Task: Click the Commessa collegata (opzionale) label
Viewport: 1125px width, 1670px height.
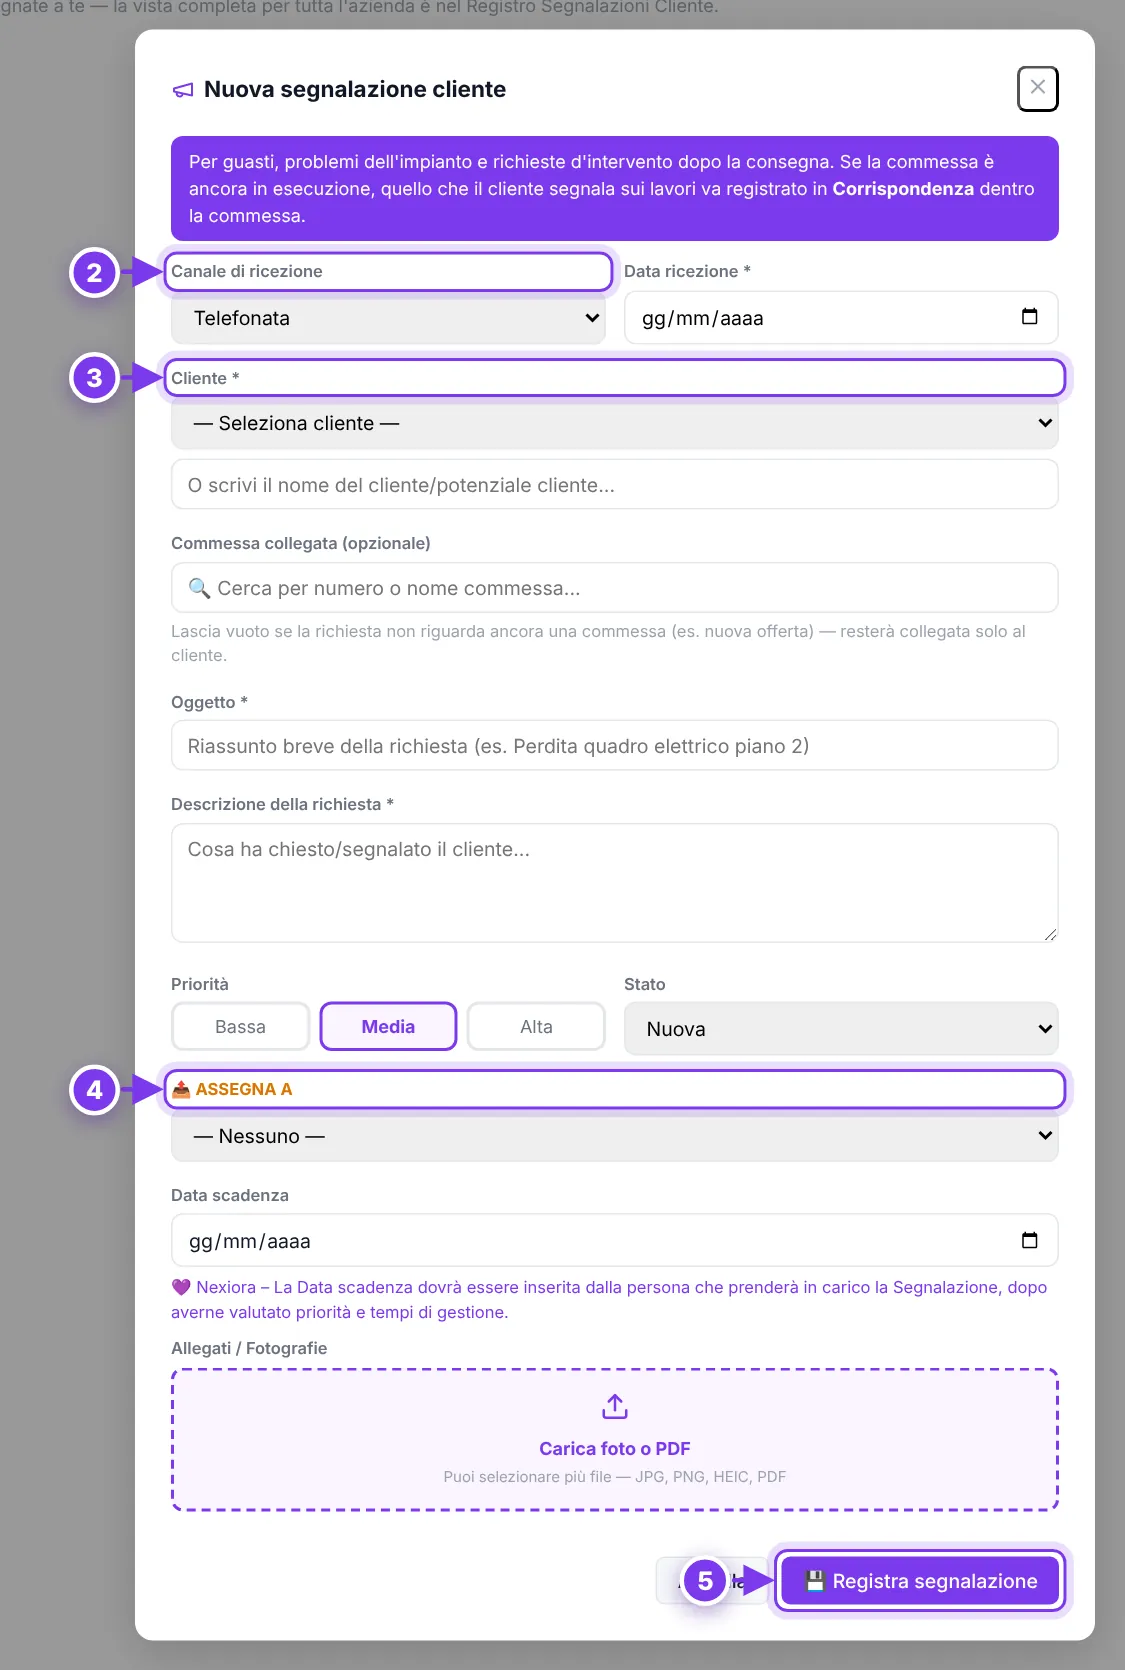Action: 301,543
